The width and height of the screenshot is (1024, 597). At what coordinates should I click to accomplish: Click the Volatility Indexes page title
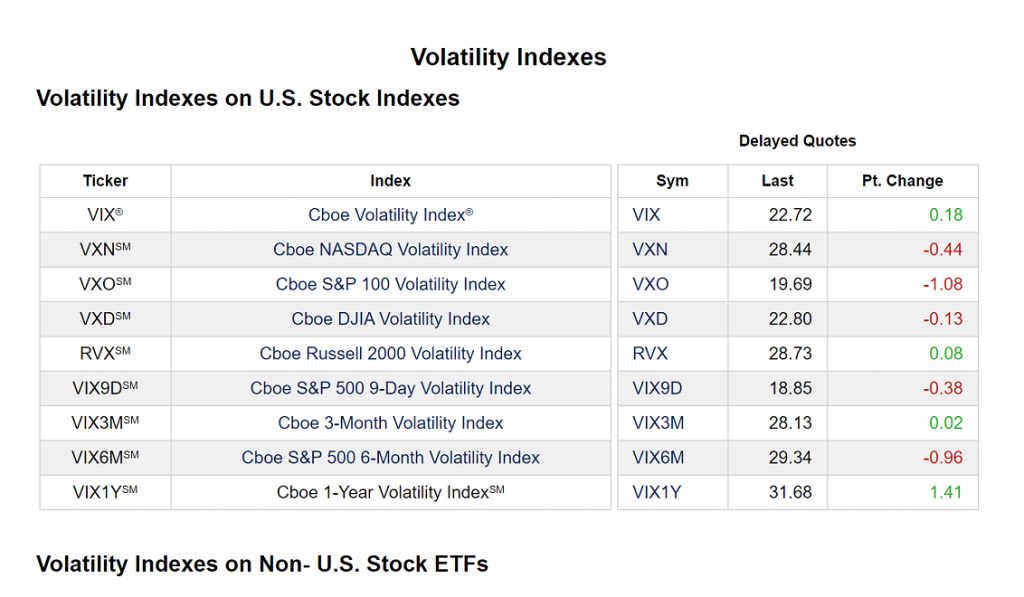(507, 57)
